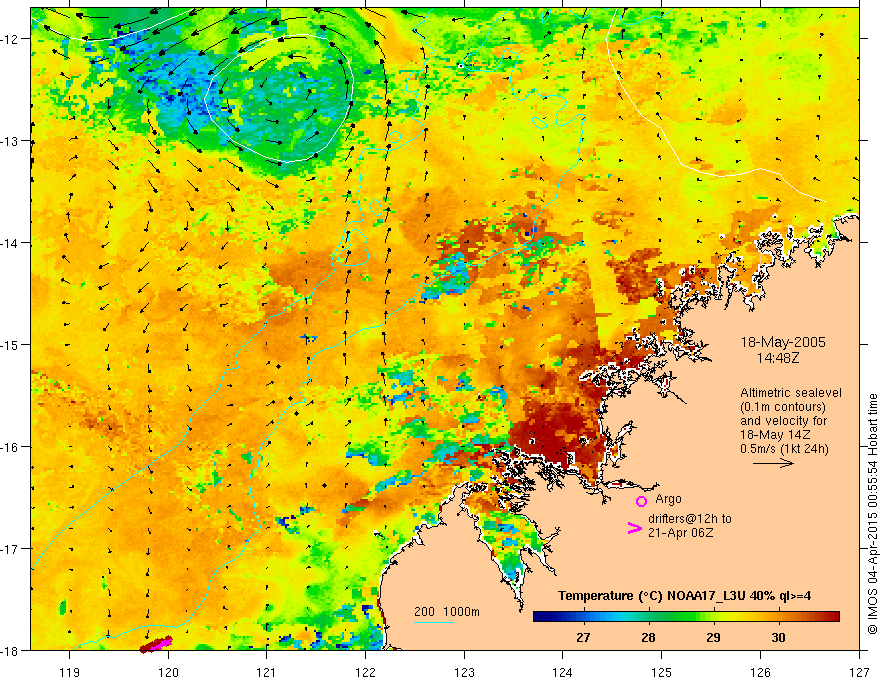This screenshot has width=880, height=680.
Task: Click the "and velocity for" text
Action: coord(783,421)
